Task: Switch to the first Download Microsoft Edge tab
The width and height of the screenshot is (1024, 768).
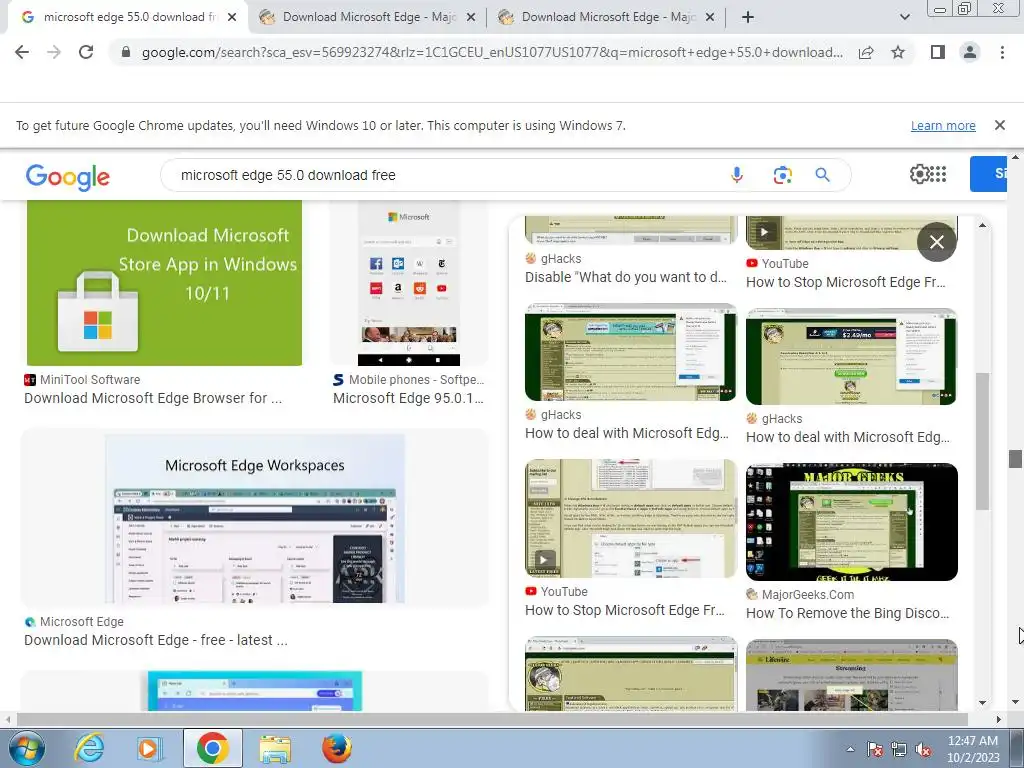Action: click(x=369, y=18)
